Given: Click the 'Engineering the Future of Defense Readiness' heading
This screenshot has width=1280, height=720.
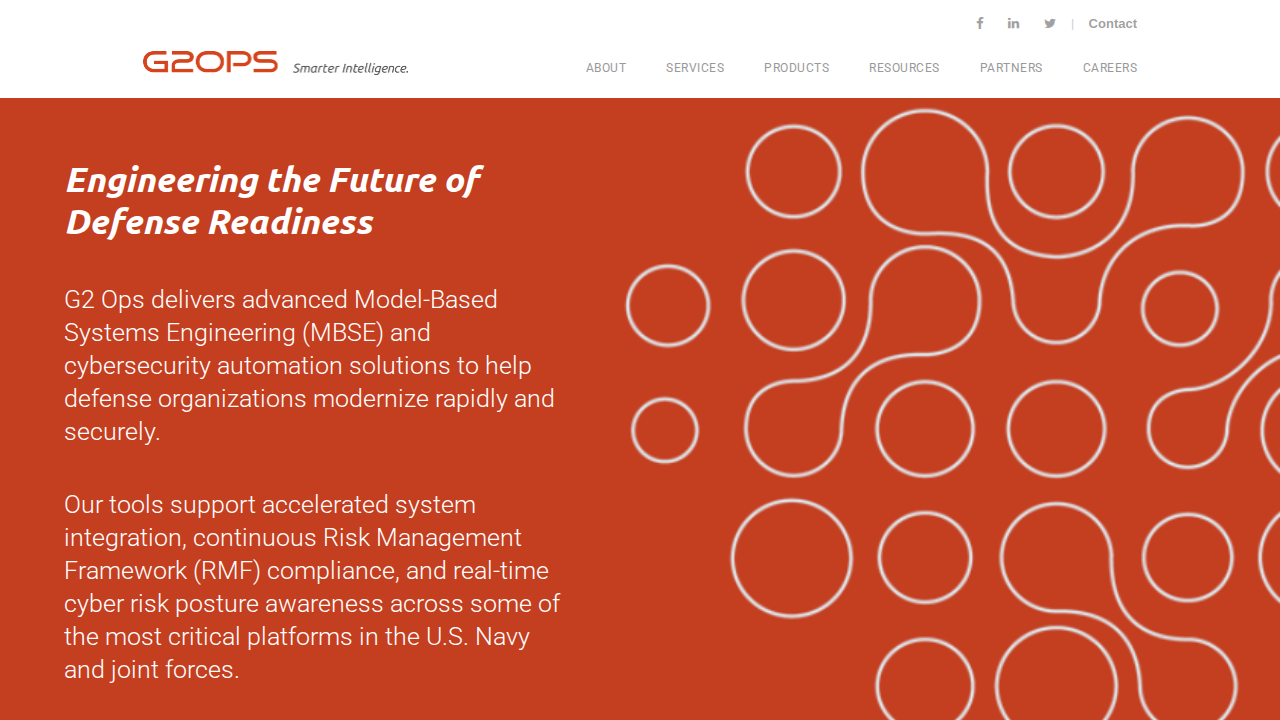Looking at the screenshot, I should pyautogui.click(x=273, y=201).
